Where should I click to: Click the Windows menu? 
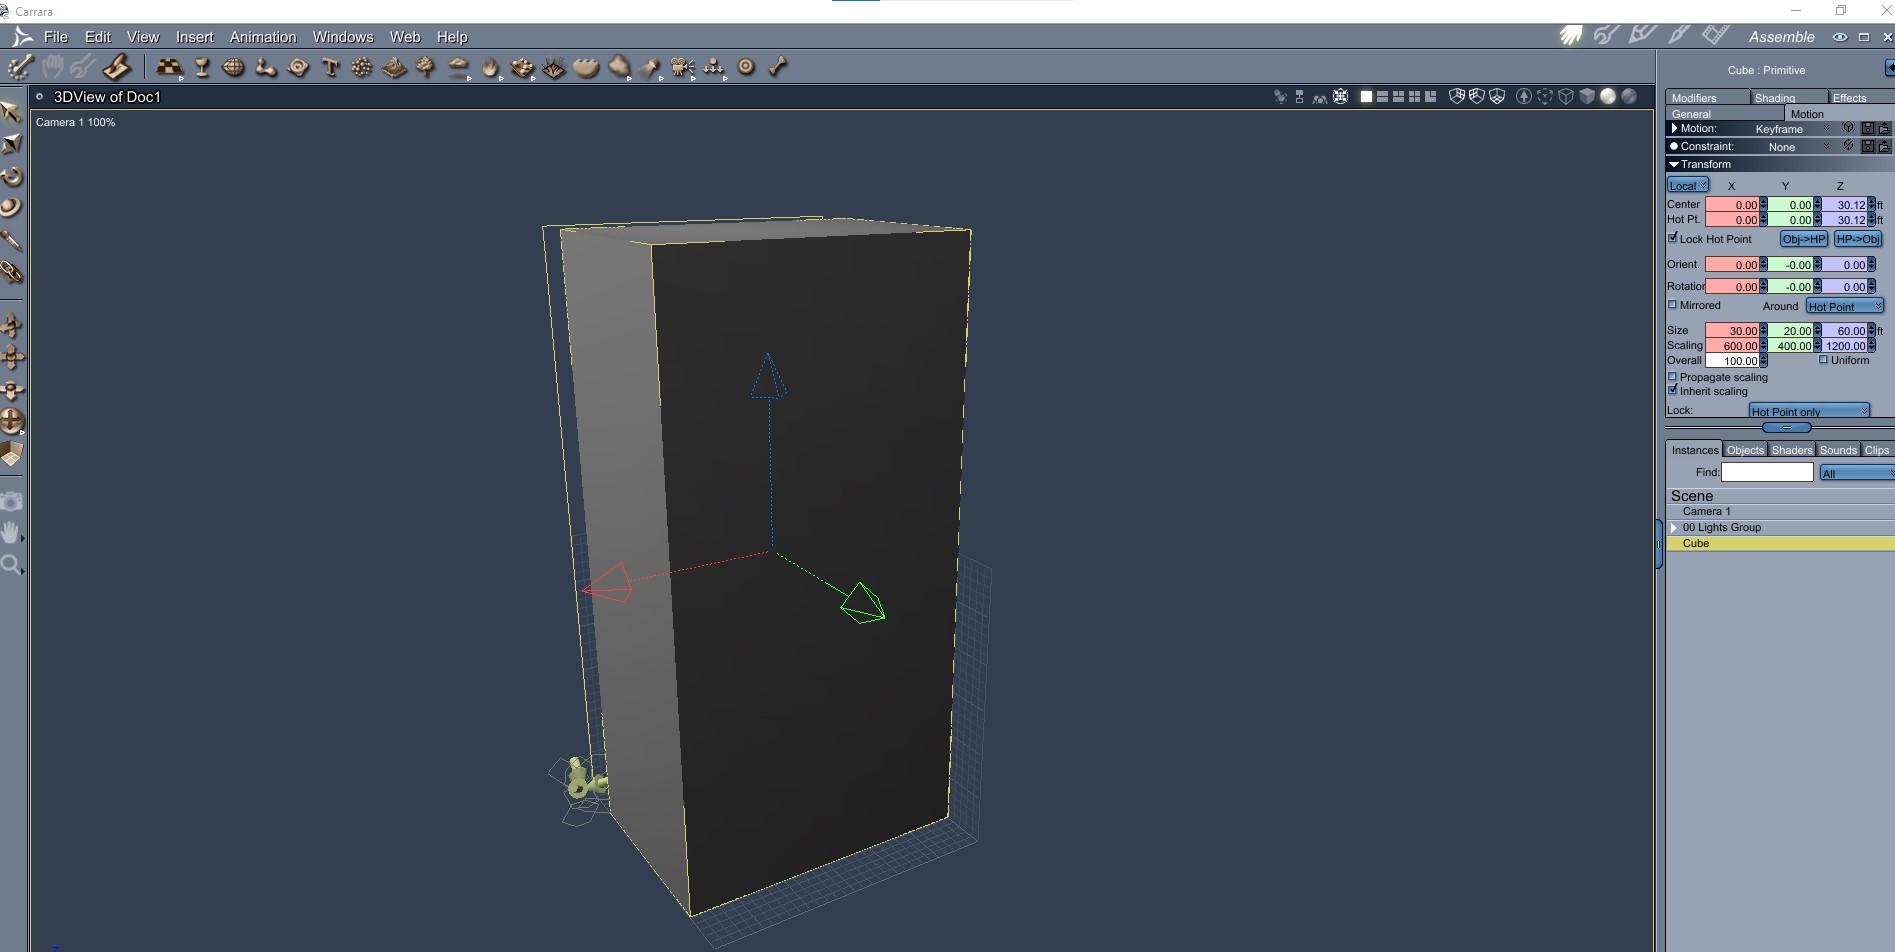tap(343, 37)
